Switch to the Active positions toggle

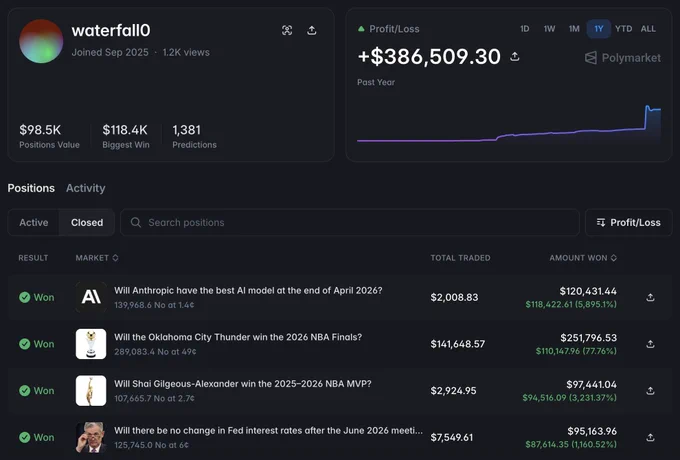point(33,222)
